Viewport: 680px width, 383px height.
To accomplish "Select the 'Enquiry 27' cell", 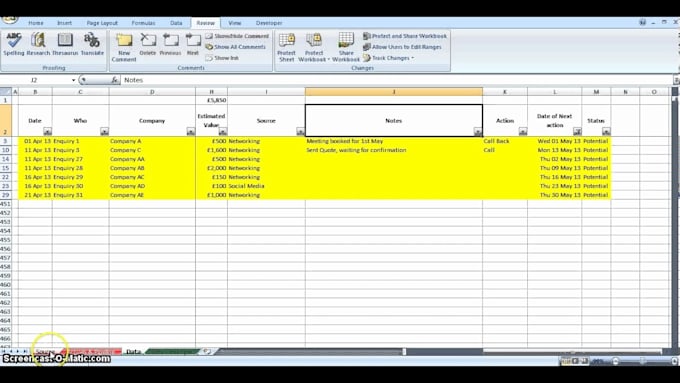I will click(x=81, y=159).
